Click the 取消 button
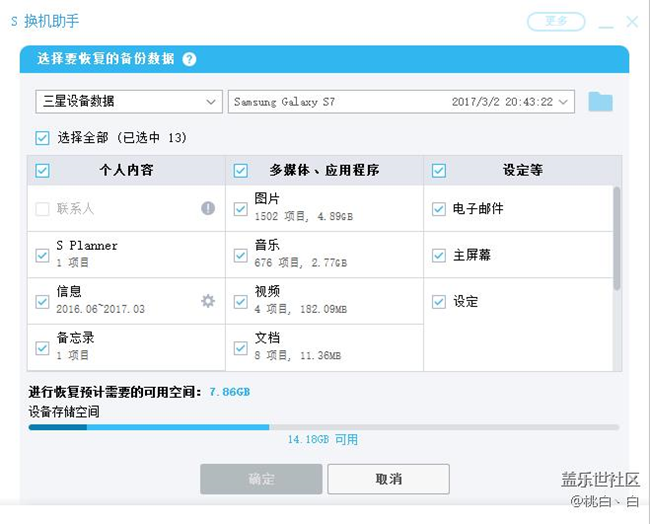 coord(388,479)
